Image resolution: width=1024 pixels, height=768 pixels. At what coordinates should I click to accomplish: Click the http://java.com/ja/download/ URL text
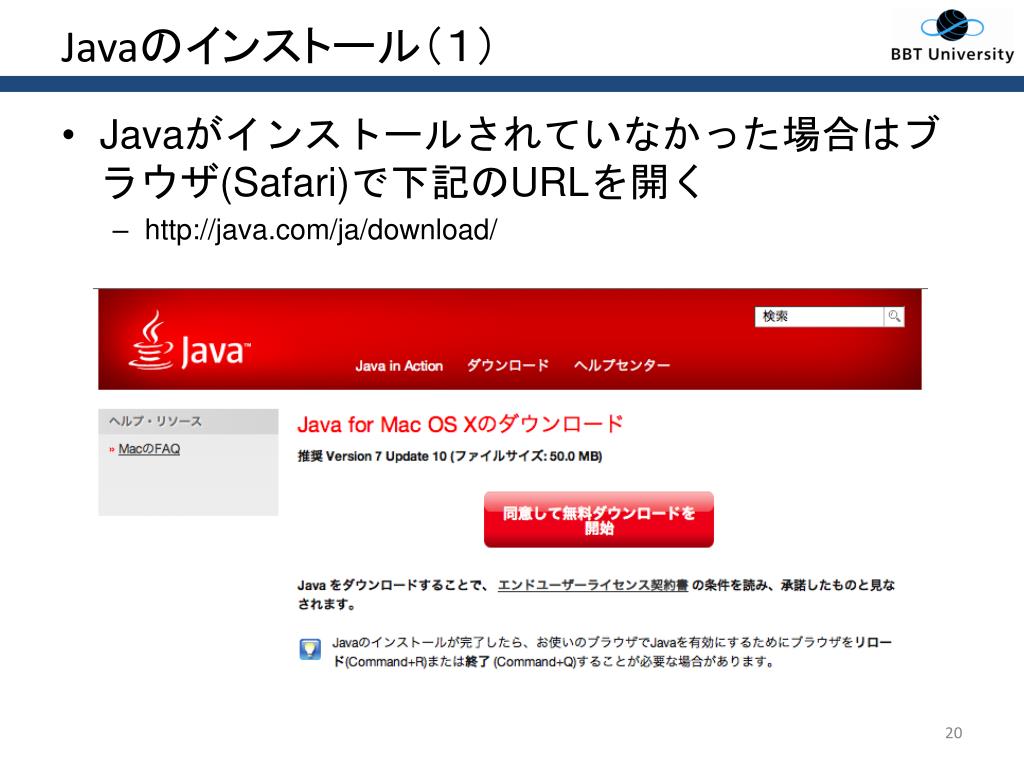tap(321, 230)
